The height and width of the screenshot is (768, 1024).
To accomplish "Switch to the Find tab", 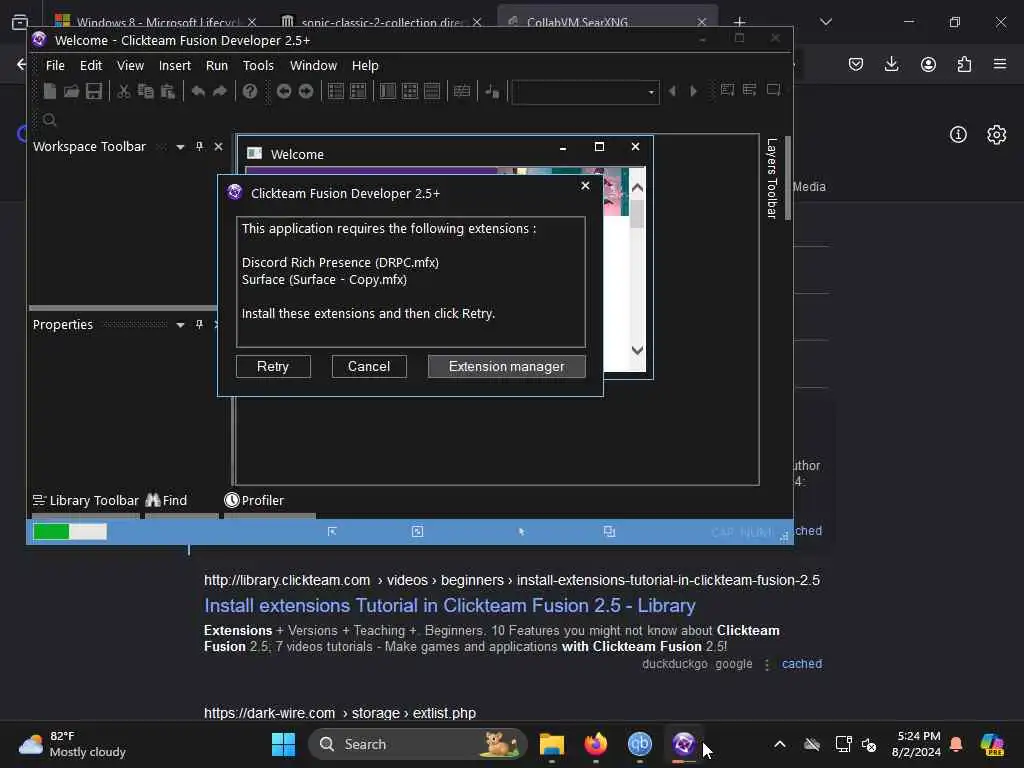I will 167,500.
